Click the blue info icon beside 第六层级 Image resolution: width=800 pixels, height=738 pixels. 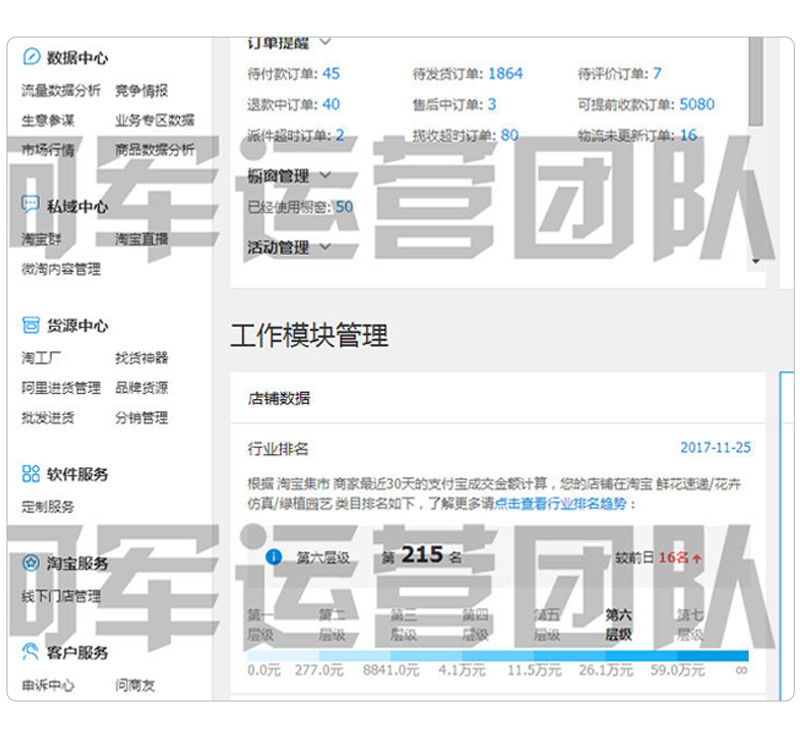pos(273,557)
